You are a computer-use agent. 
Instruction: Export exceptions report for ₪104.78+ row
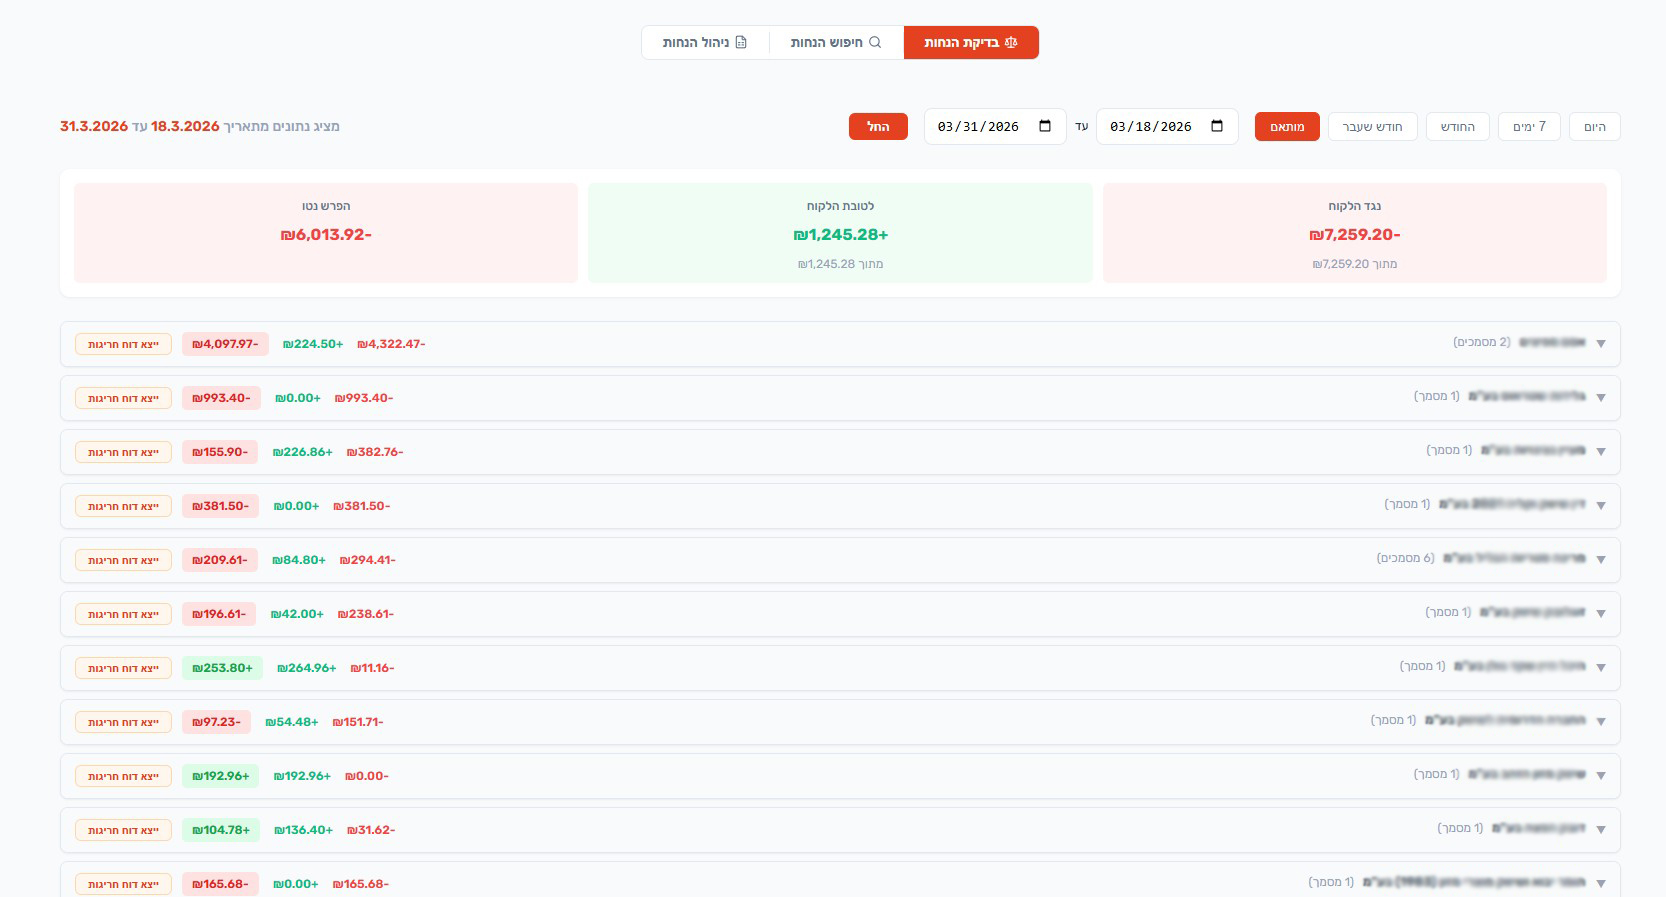point(123,830)
